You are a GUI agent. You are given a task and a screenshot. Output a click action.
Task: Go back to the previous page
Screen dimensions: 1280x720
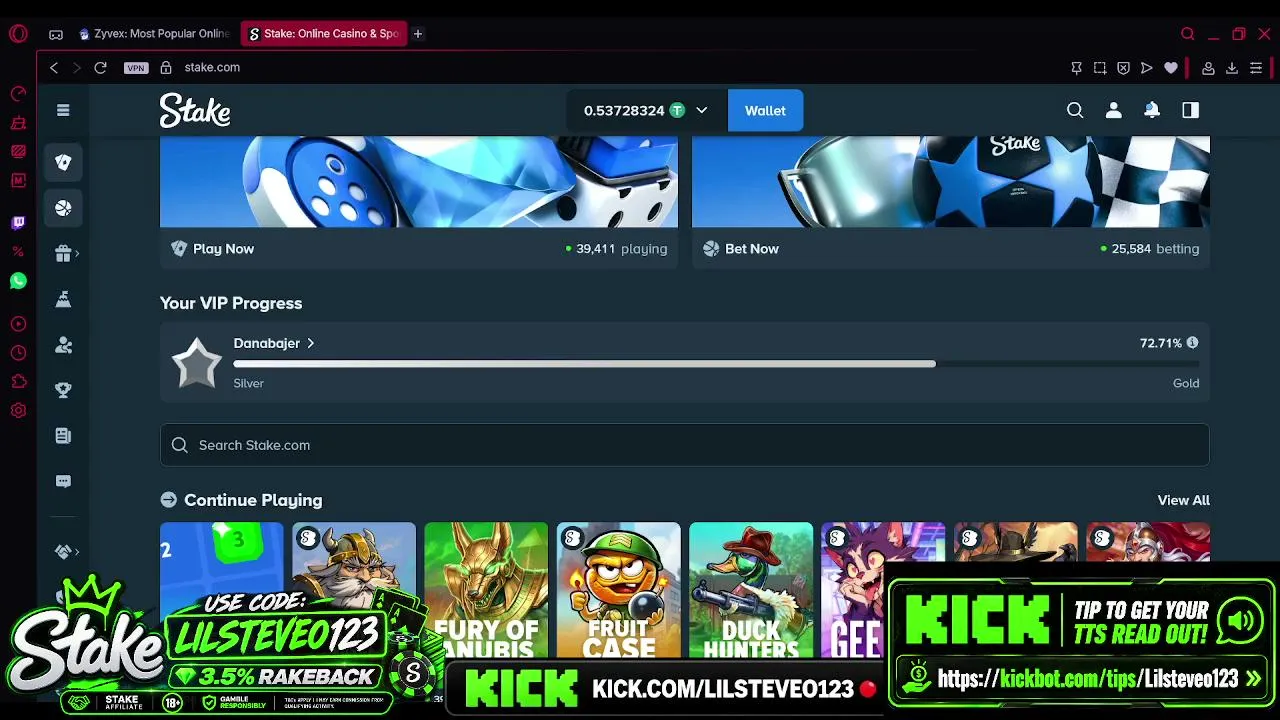[54, 67]
